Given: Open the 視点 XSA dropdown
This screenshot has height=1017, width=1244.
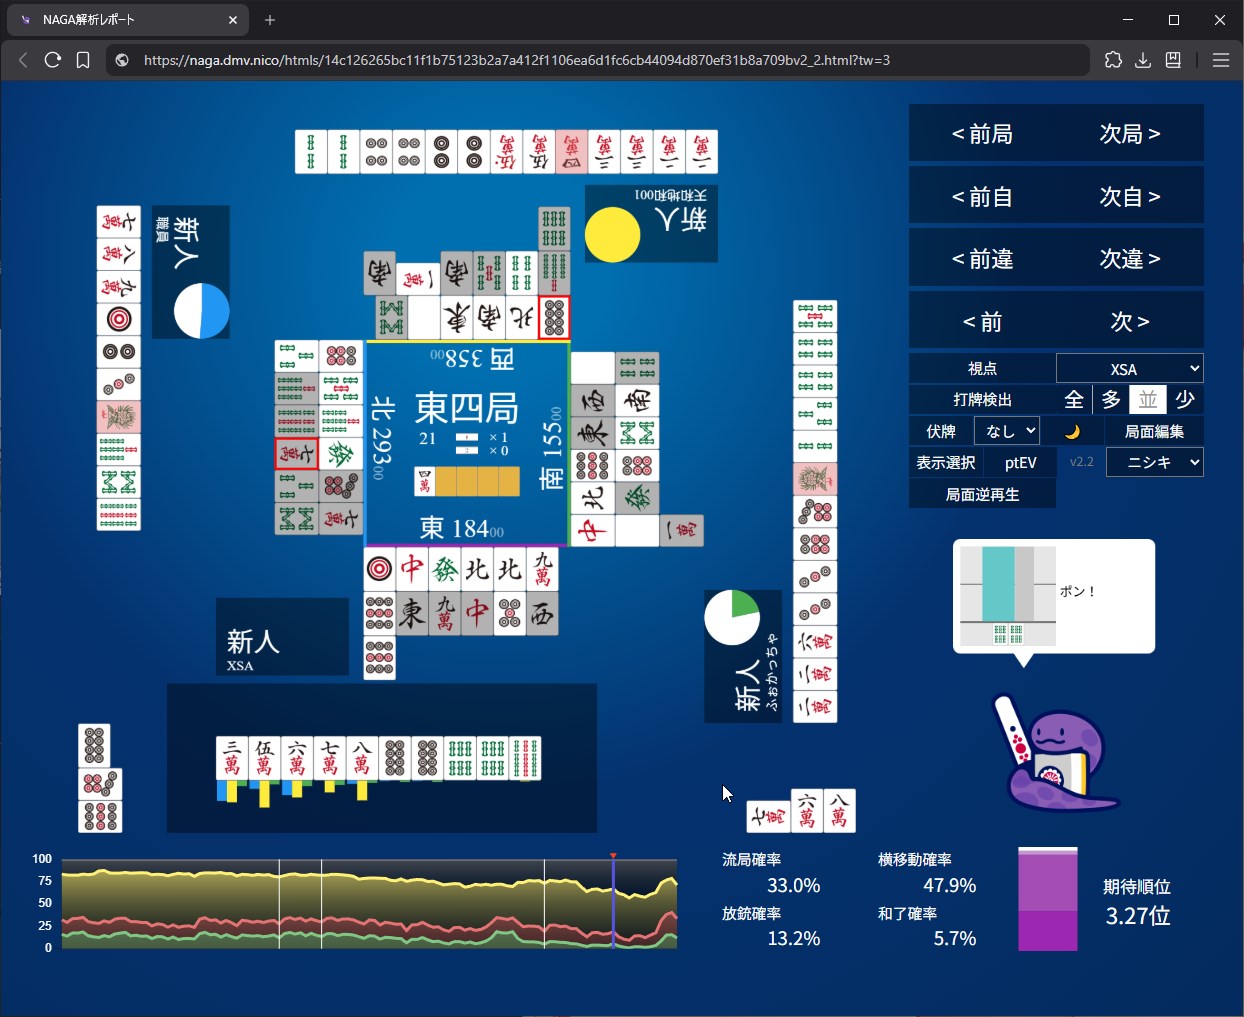Looking at the screenshot, I should (1129, 369).
